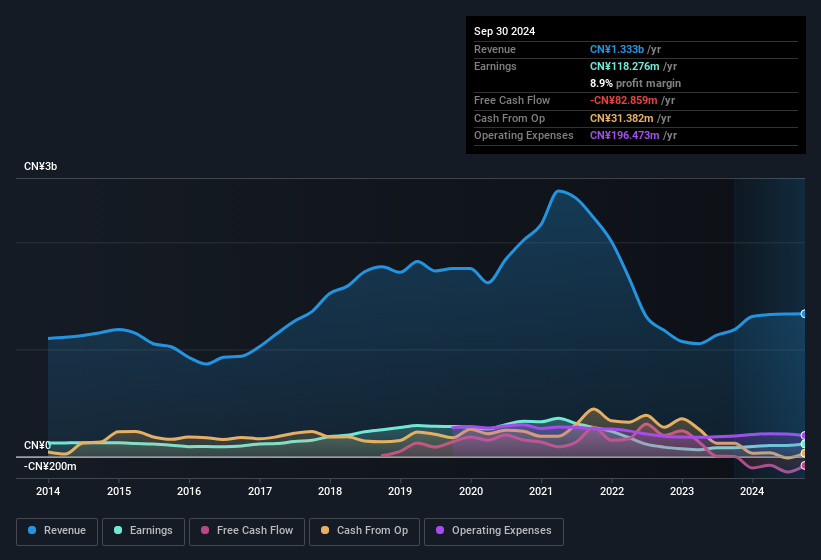Click the Revenue endpoint marker on chart
The height and width of the screenshot is (560, 821).
(x=804, y=314)
